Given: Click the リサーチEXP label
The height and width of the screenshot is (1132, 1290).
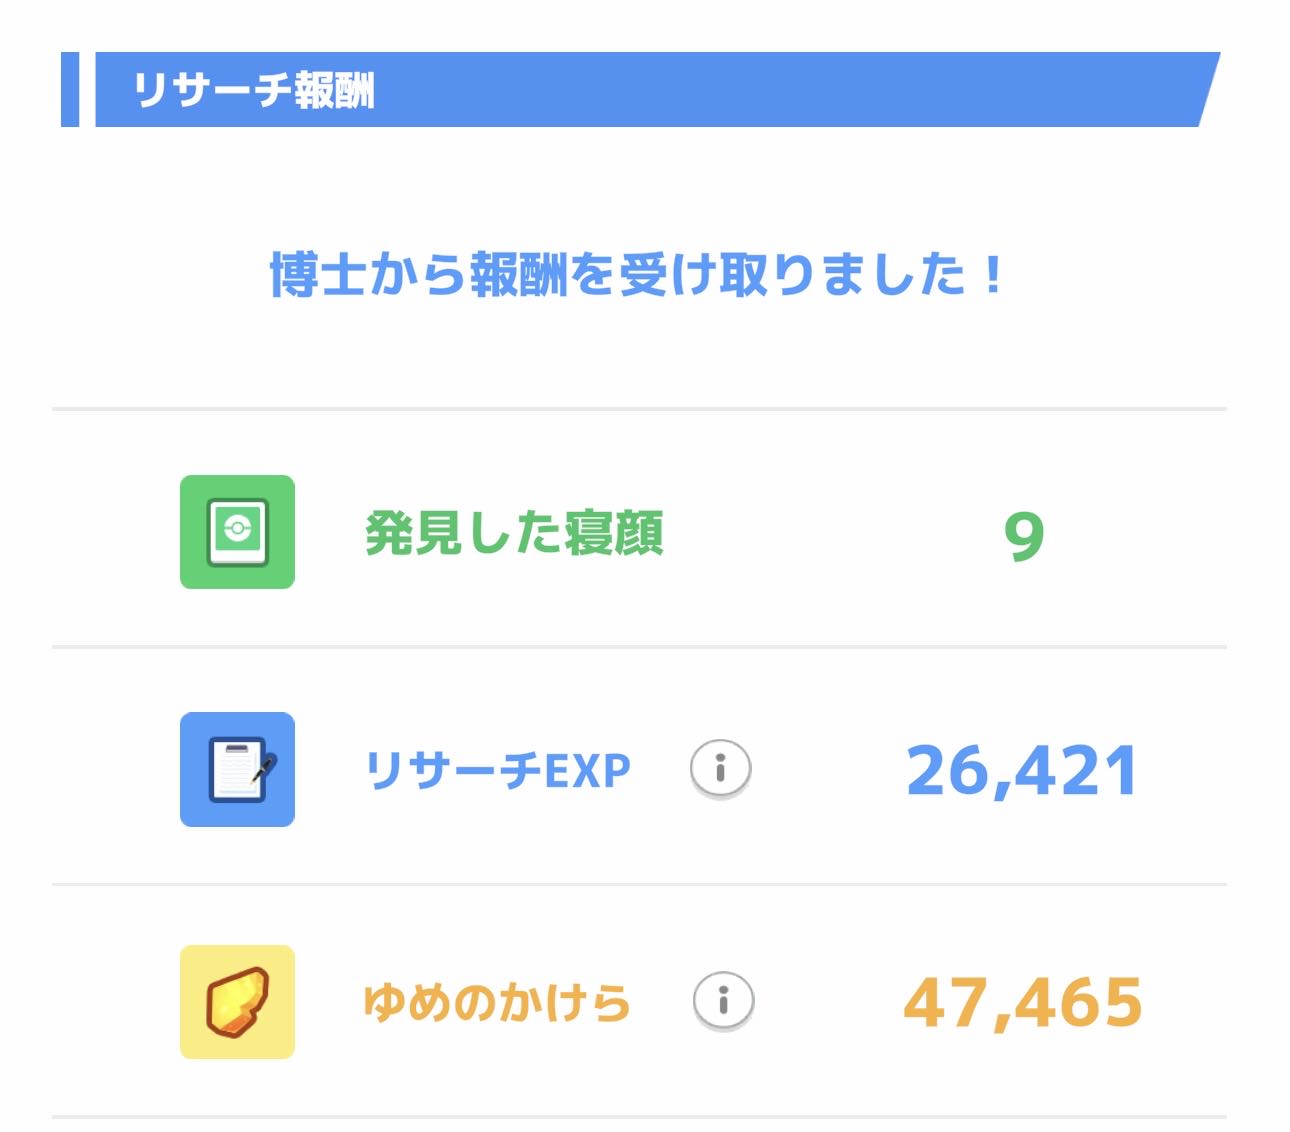Looking at the screenshot, I should [497, 770].
